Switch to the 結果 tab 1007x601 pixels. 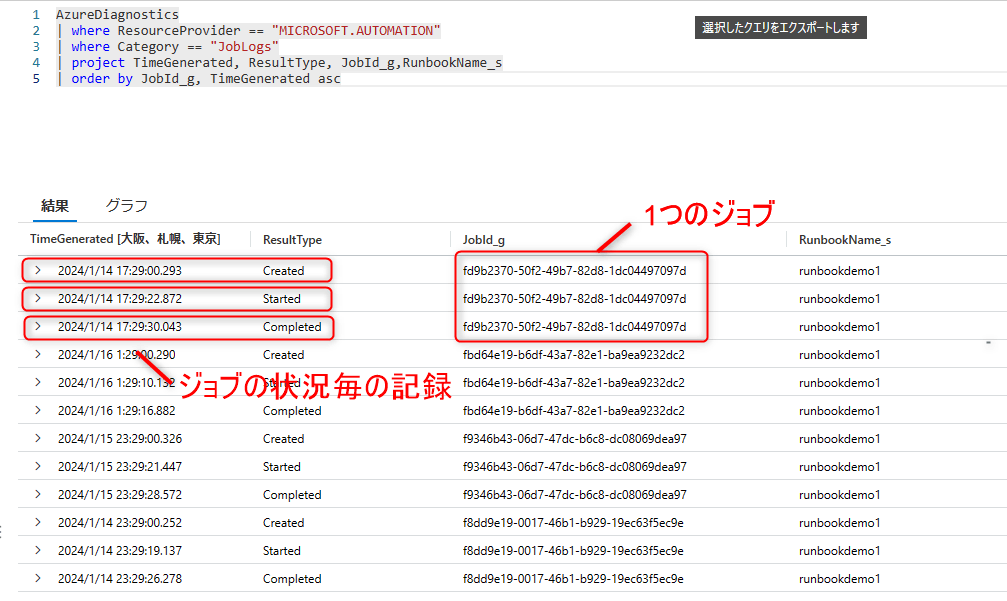pyautogui.click(x=55, y=205)
